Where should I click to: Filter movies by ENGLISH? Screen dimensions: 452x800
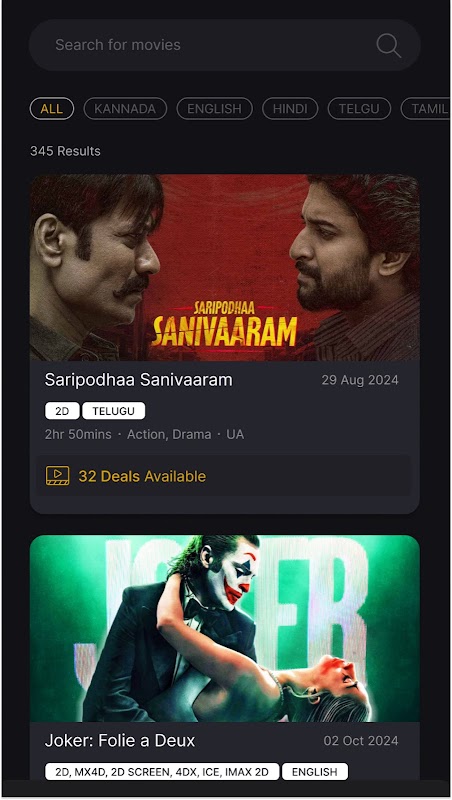[214, 109]
